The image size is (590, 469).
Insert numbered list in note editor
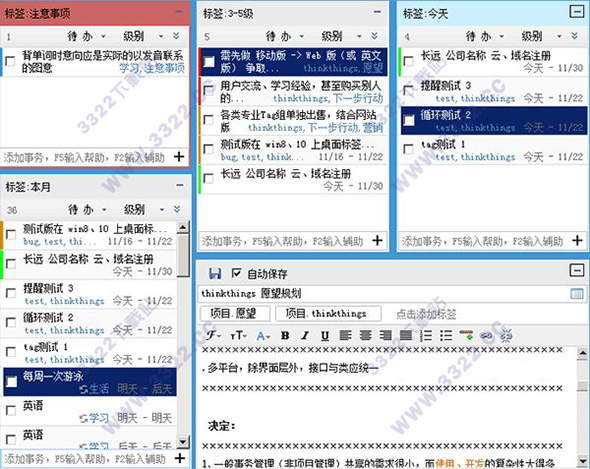(426, 335)
